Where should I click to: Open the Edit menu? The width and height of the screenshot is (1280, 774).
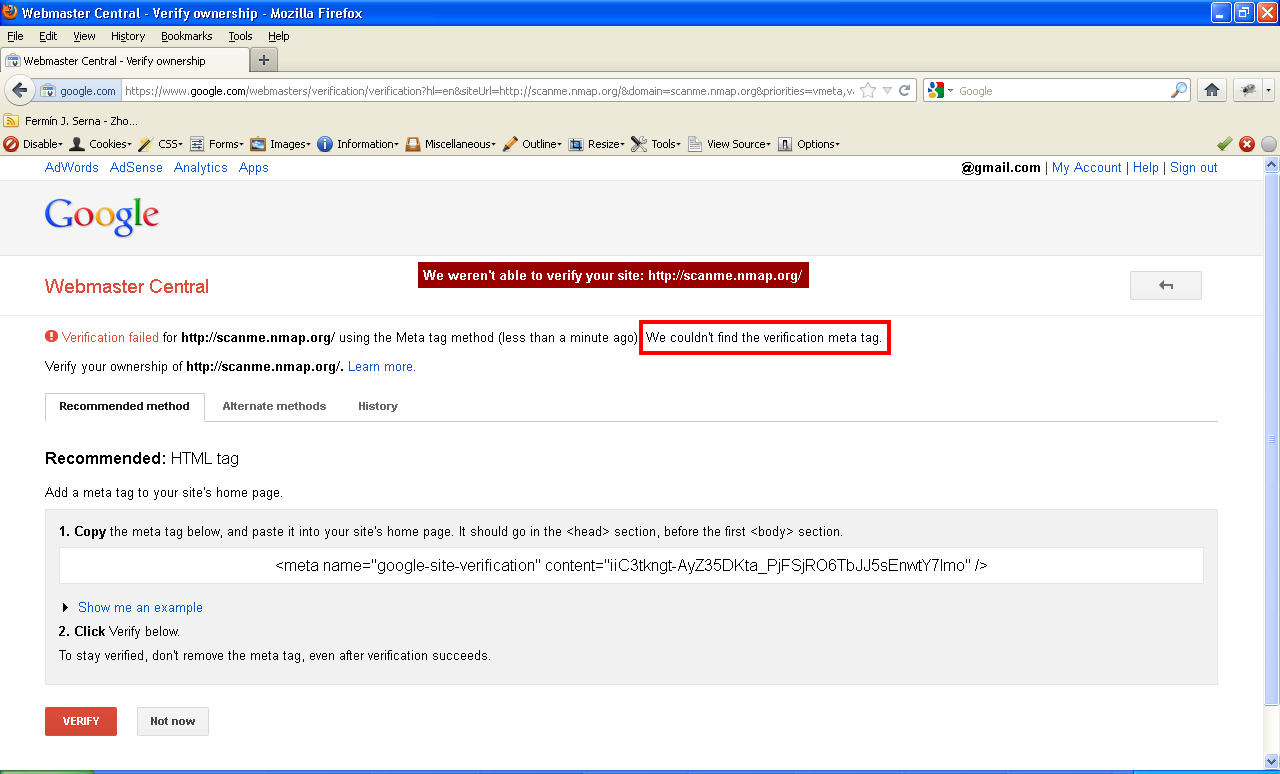tap(48, 36)
